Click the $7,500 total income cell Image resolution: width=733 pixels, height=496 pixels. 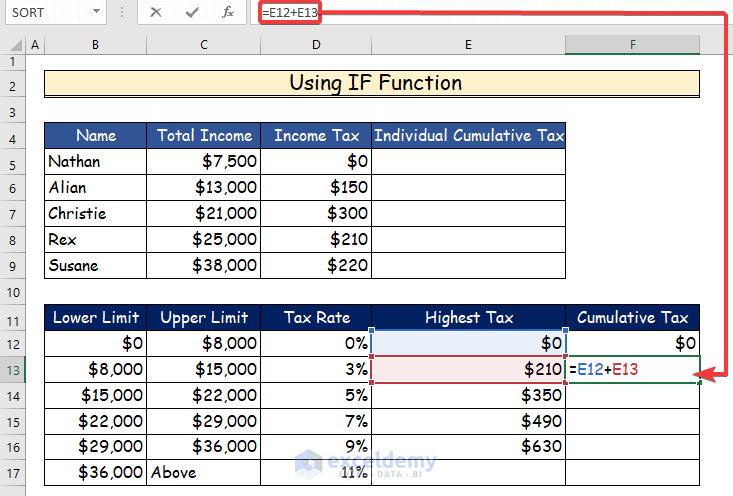[204, 162]
